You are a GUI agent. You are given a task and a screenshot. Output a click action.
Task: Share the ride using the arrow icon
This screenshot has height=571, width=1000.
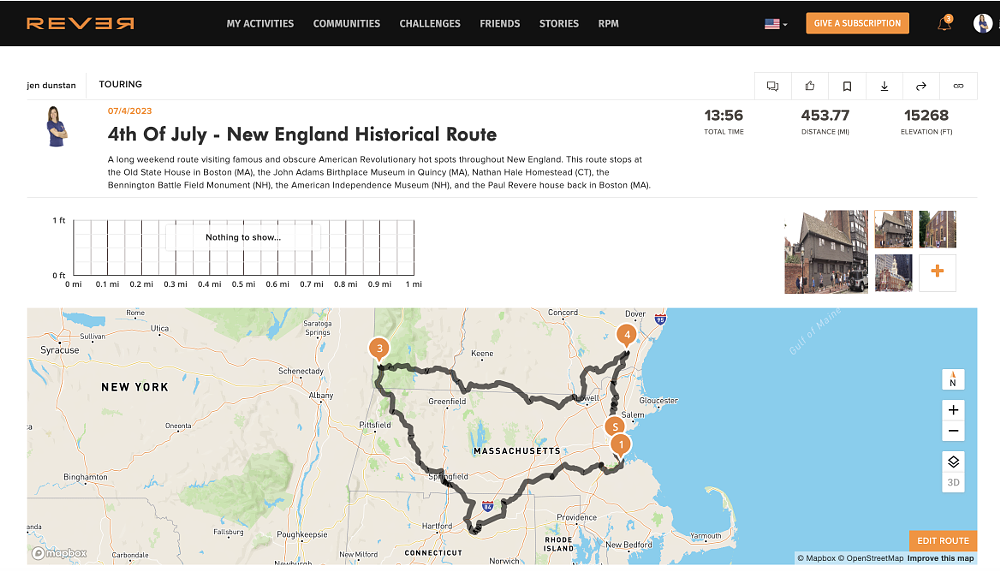pos(921,86)
